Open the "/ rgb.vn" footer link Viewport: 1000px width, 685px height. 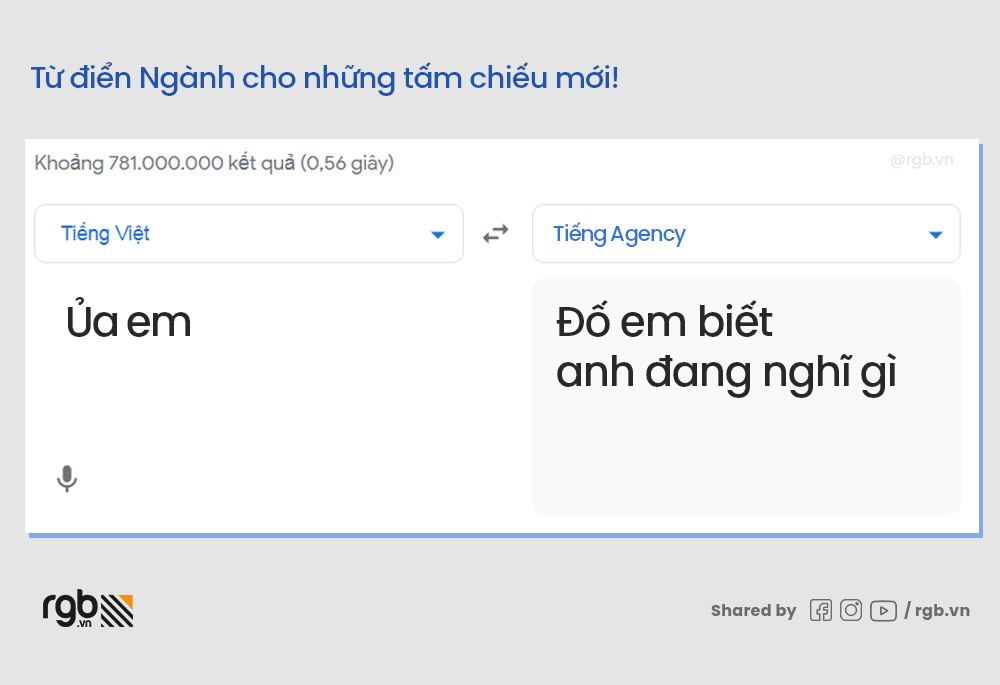tap(937, 610)
